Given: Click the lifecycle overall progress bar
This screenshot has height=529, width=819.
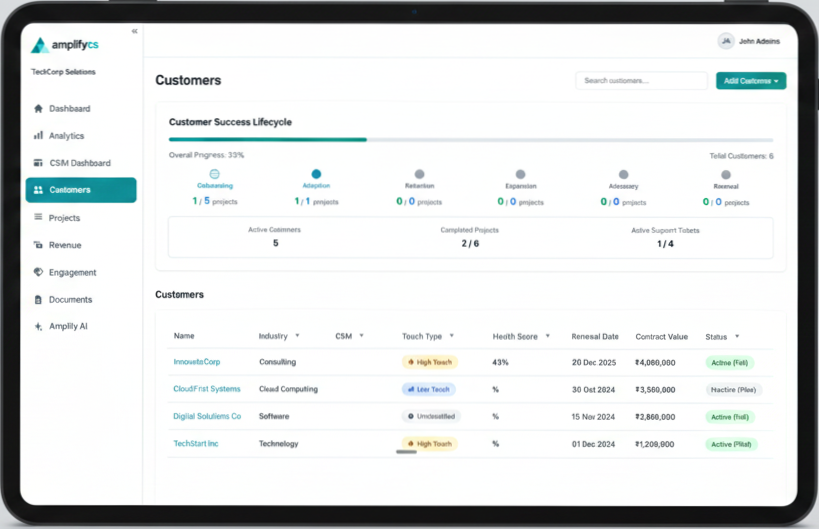Looking at the screenshot, I should coord(471,140).
